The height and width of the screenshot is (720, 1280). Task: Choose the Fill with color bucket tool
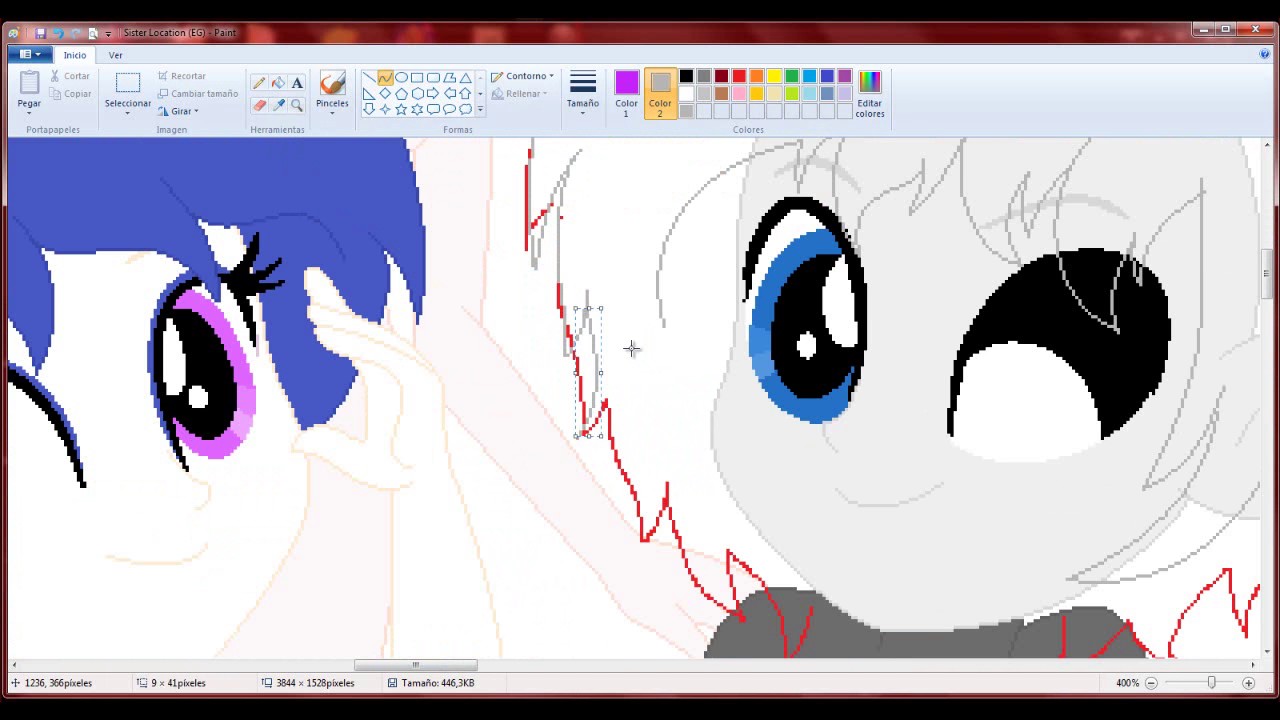(x=278, y=83)
